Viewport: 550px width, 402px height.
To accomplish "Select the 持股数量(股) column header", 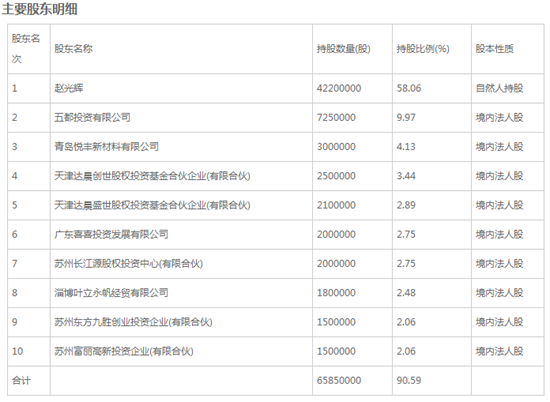I will click(x=343, y=49).
